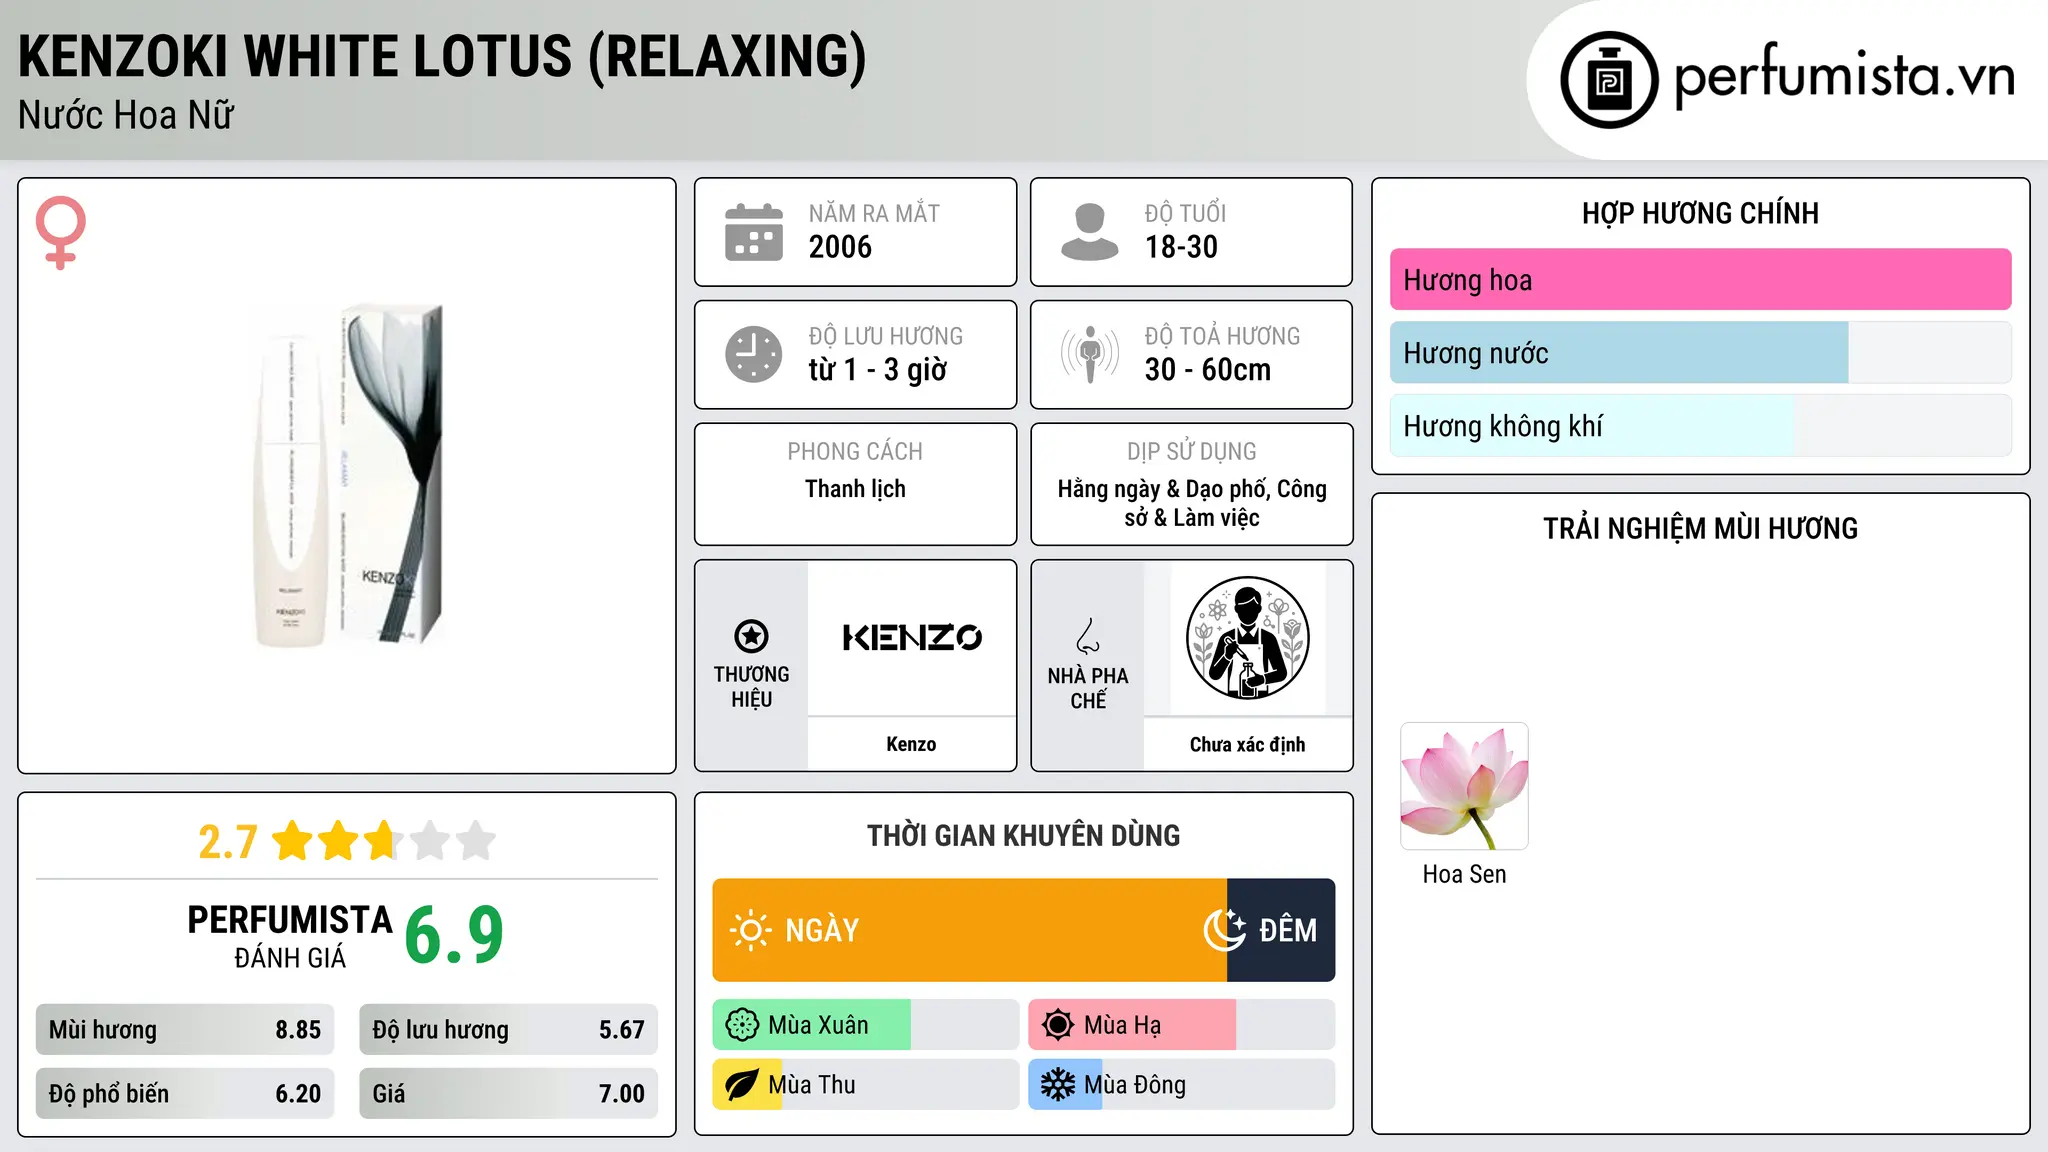Click the Hương nước accord bar
This screenshot has height=1152, width=2048.
click(x=1700, y=353)
